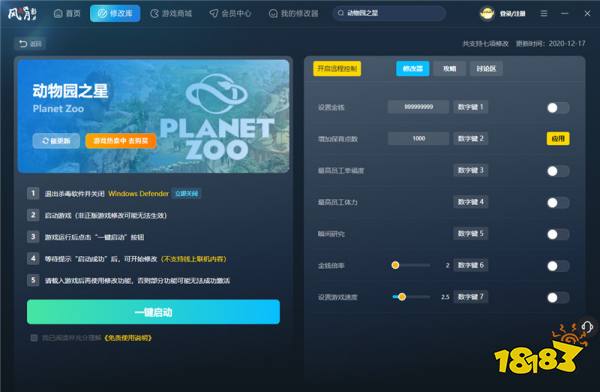This screenshot has height=392, width=600.
Task: Open the 会员中心 member center tab
Action: (230, 13)
